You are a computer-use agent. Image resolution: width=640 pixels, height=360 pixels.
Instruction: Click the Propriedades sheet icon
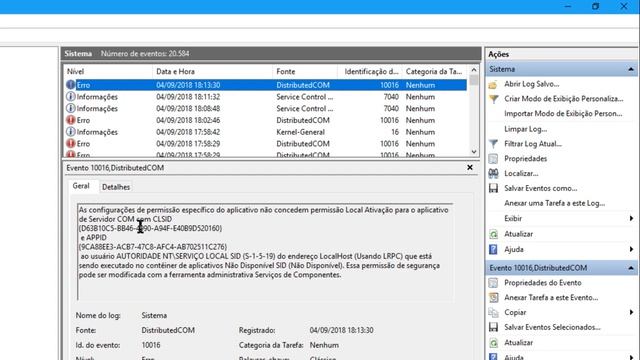point(493,158)
